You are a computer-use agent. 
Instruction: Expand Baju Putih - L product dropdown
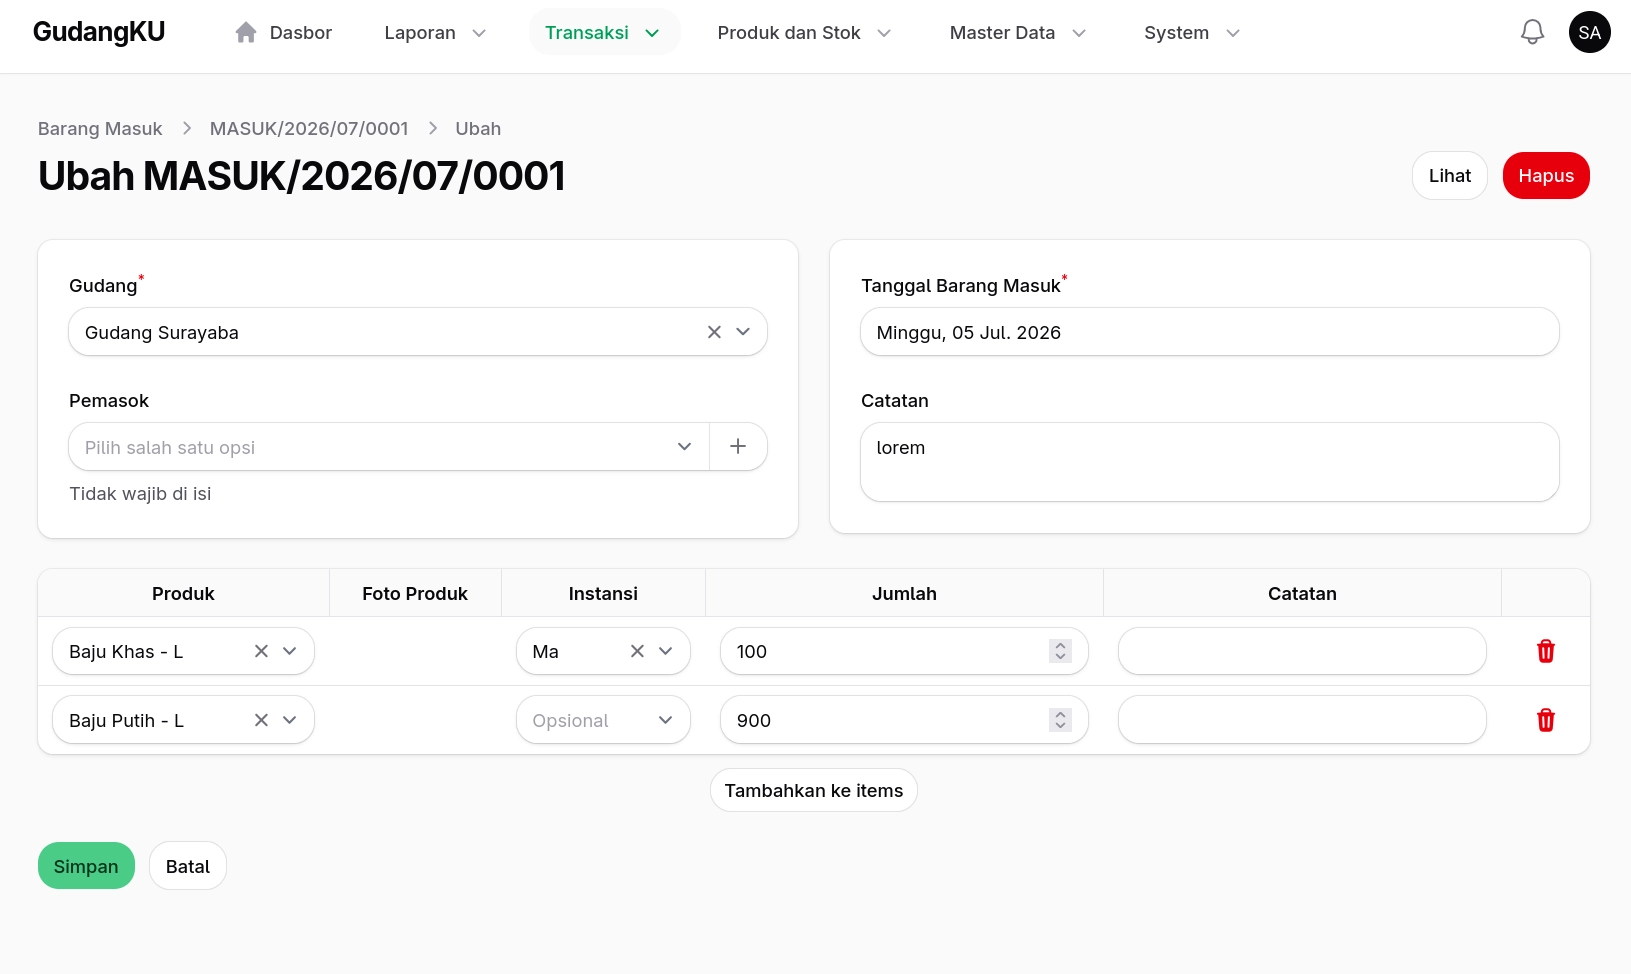(290, 720)
